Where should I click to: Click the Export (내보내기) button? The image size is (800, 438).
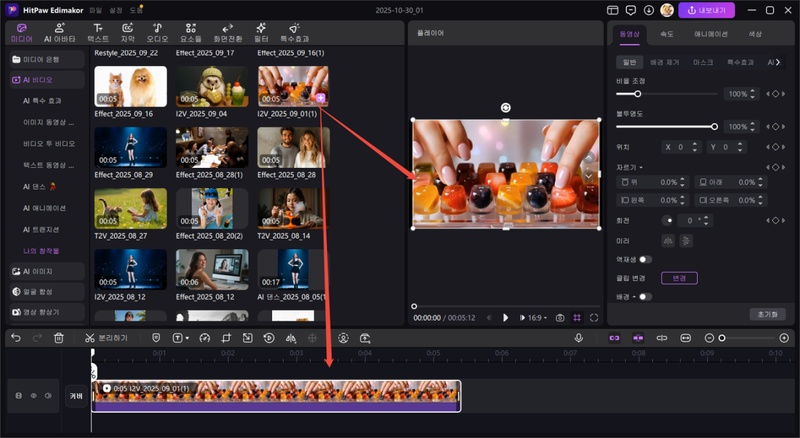coord(707,10)
